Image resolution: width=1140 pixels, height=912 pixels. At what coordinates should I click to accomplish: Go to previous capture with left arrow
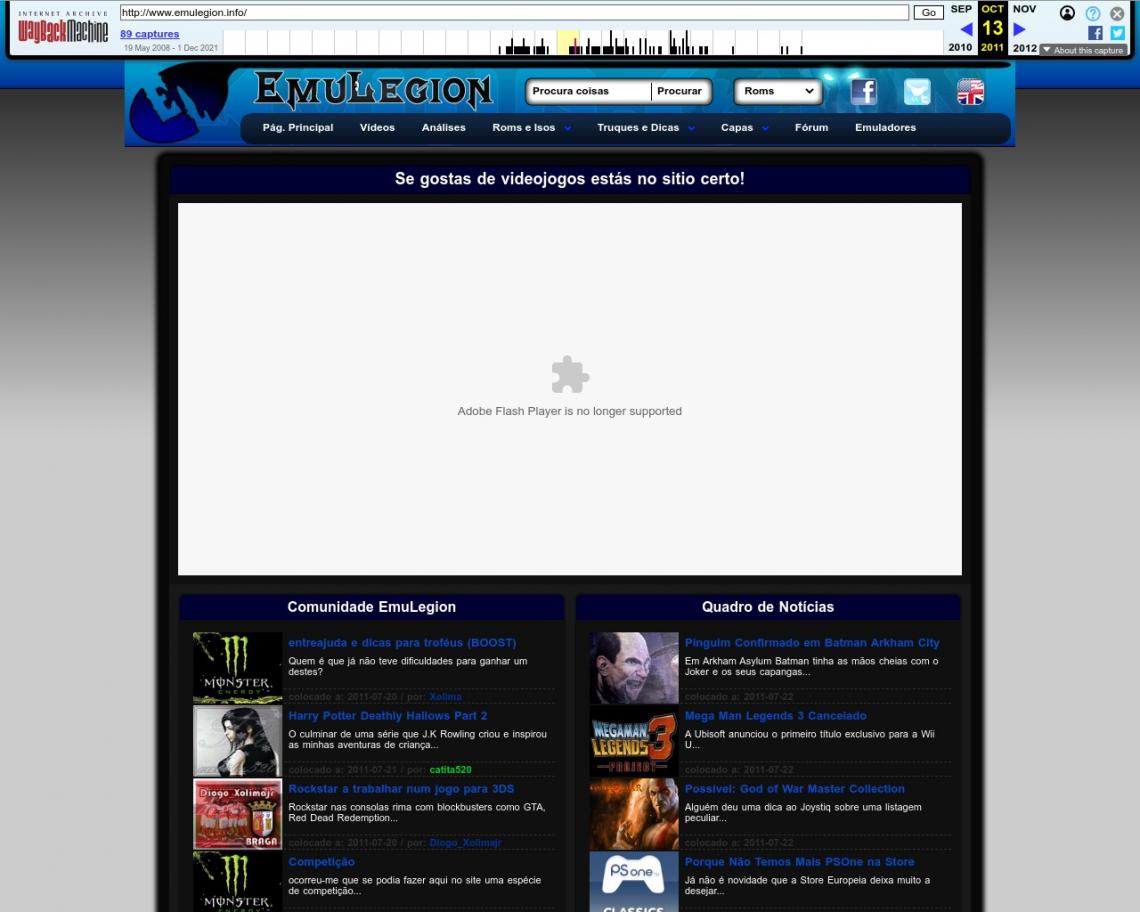[966, 29]
